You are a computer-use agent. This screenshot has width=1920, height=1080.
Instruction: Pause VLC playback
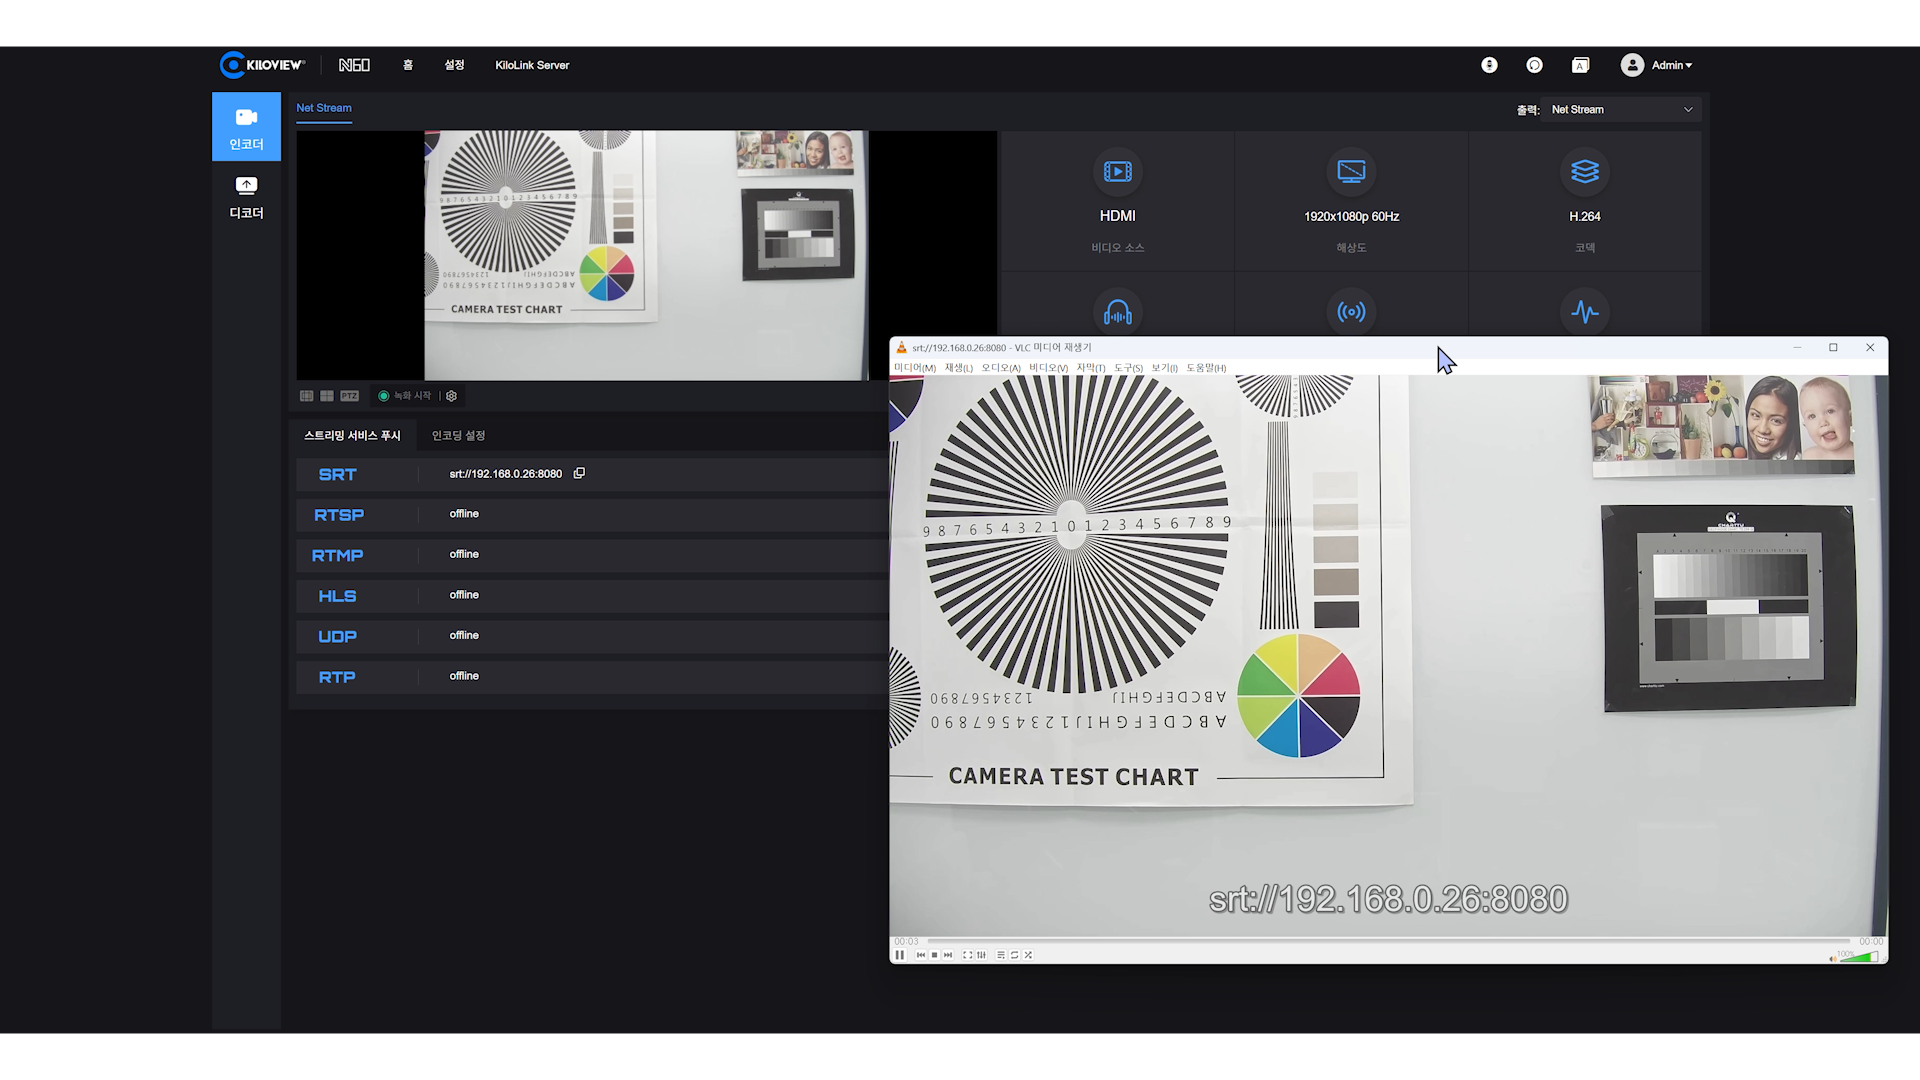pyautogui.click(x=899, y=955)
